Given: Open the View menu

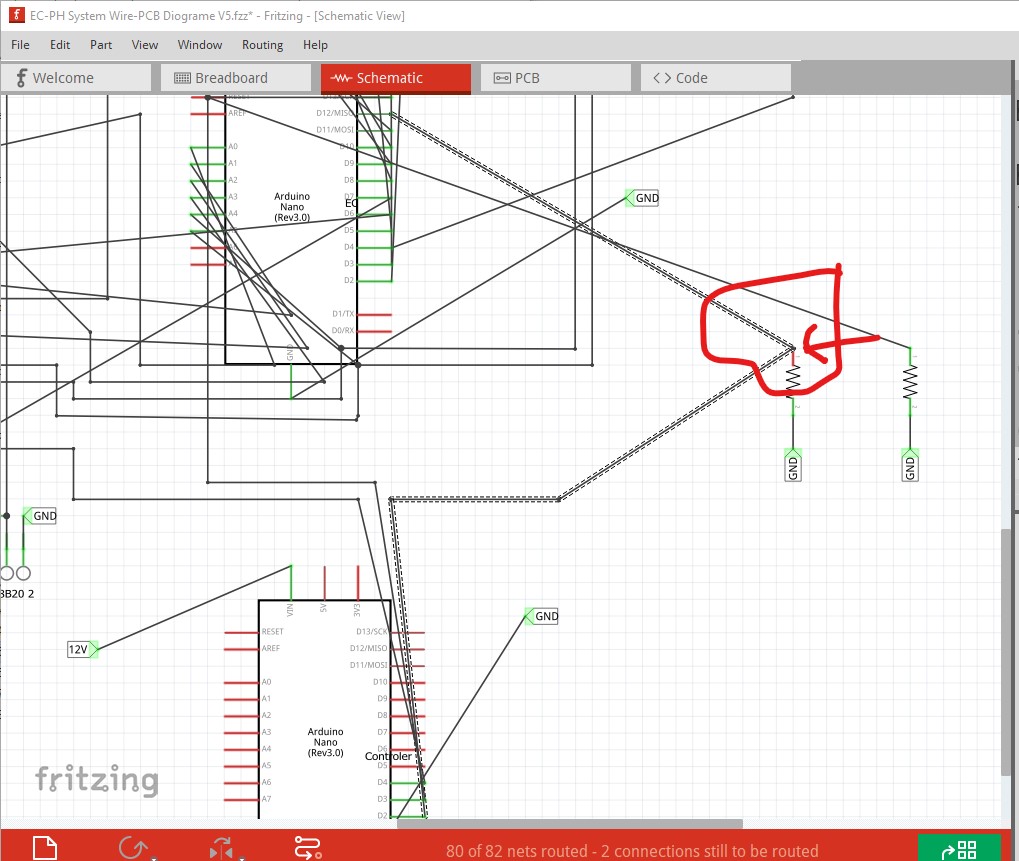Looking at the screenshot, I should [144, 45].
